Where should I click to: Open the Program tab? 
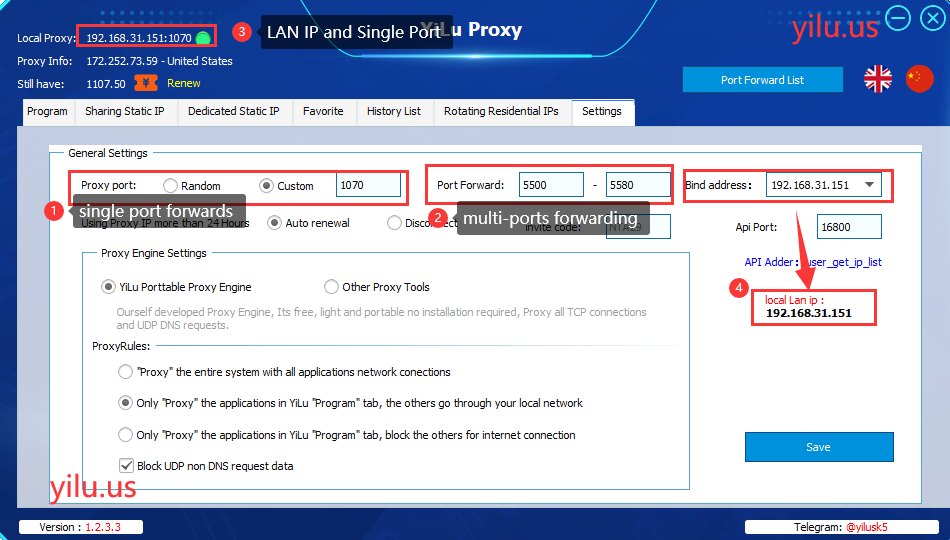pos(47,112)
